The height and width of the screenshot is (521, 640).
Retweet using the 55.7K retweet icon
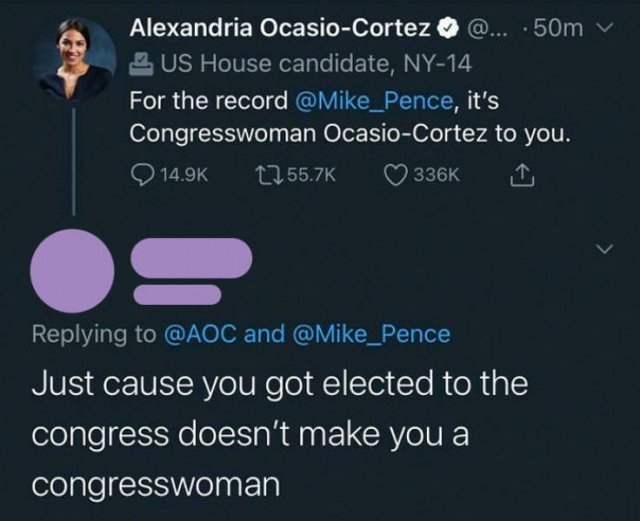click(269, 175)
